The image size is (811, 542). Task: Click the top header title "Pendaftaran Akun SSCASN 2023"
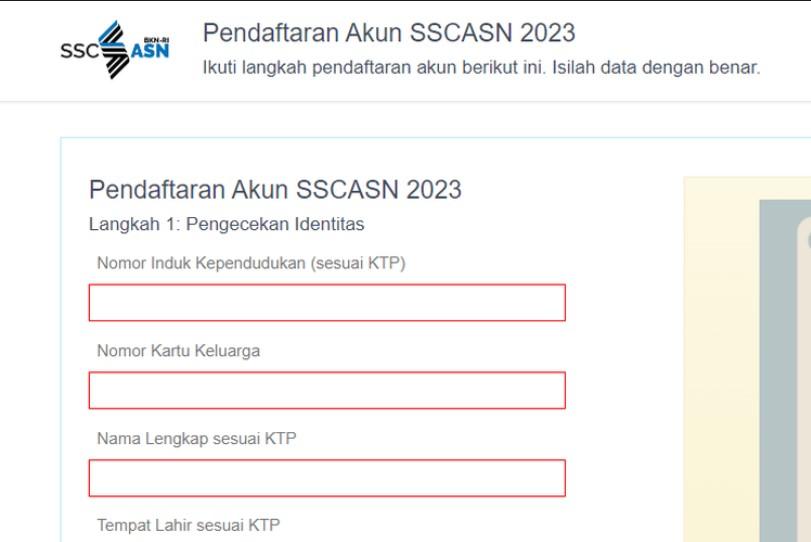[x=389, y=33]
